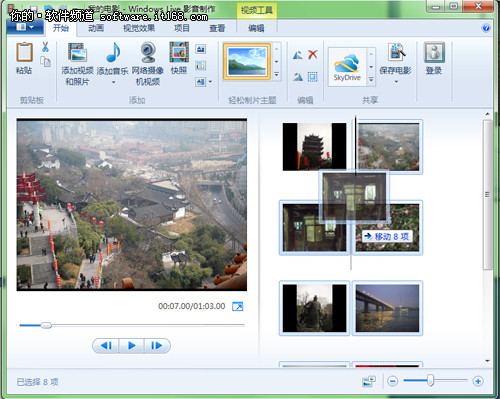Click the Rotate right icon
500x399 pixels.
pyautogui.click(x=298, y=77)
